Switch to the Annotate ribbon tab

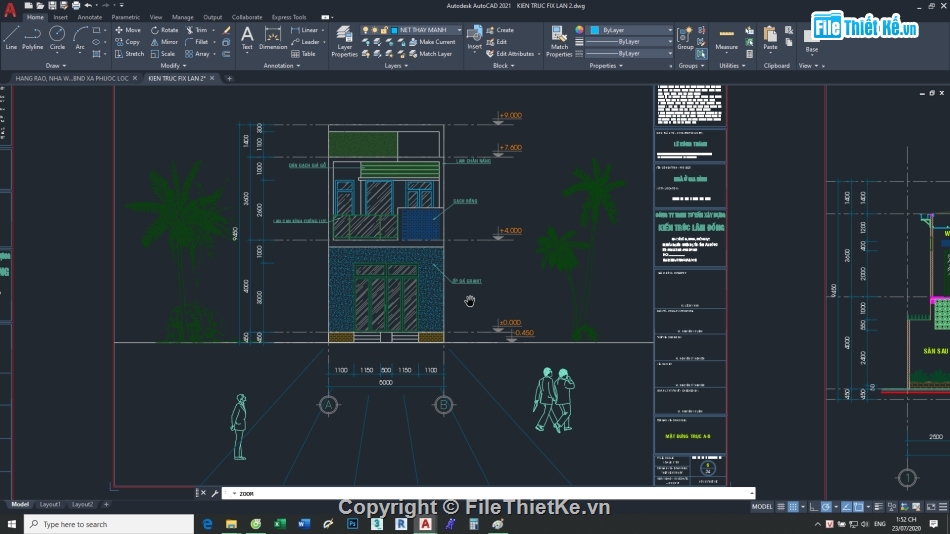90,17
